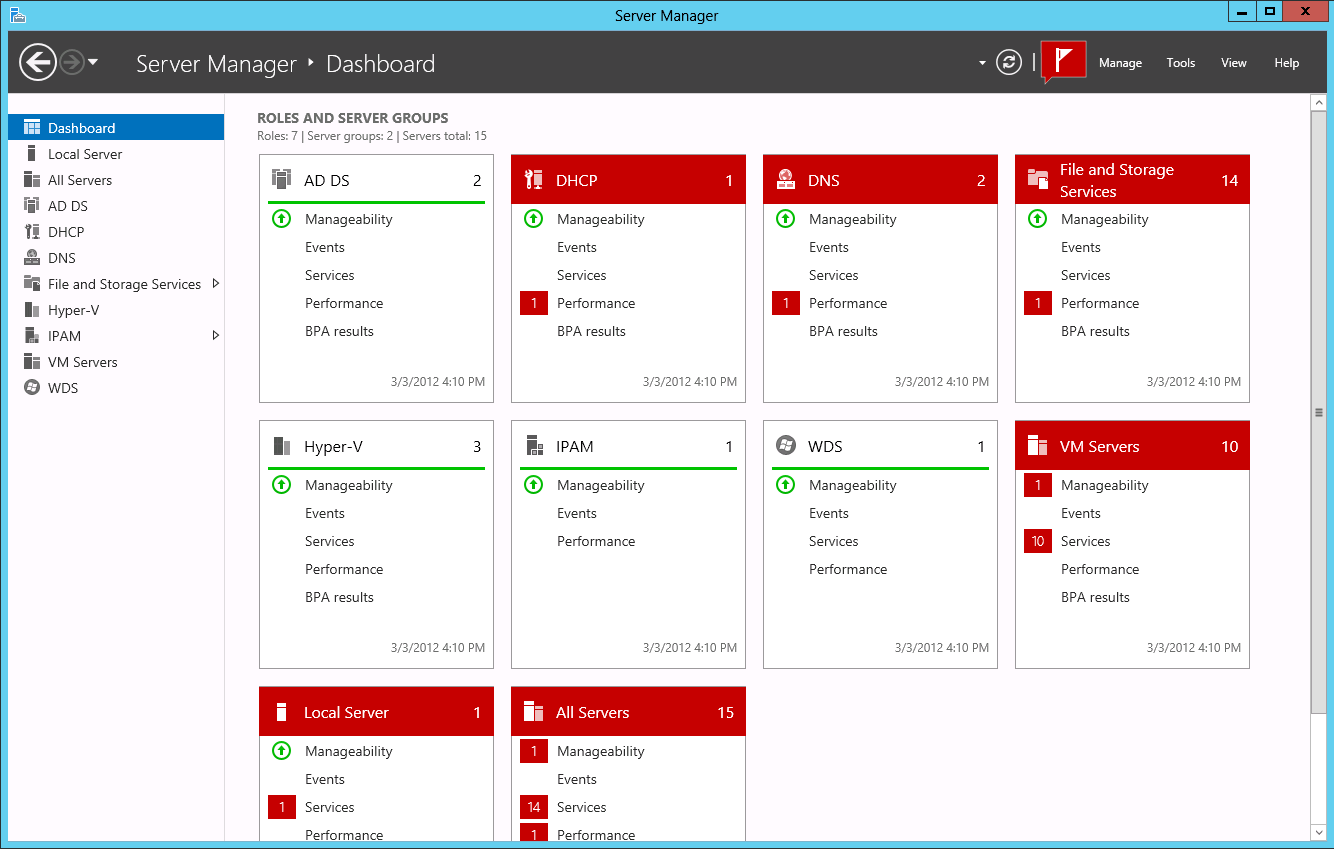Click the Server Manager window title bar icon
1334x849 pixels.
18,13
